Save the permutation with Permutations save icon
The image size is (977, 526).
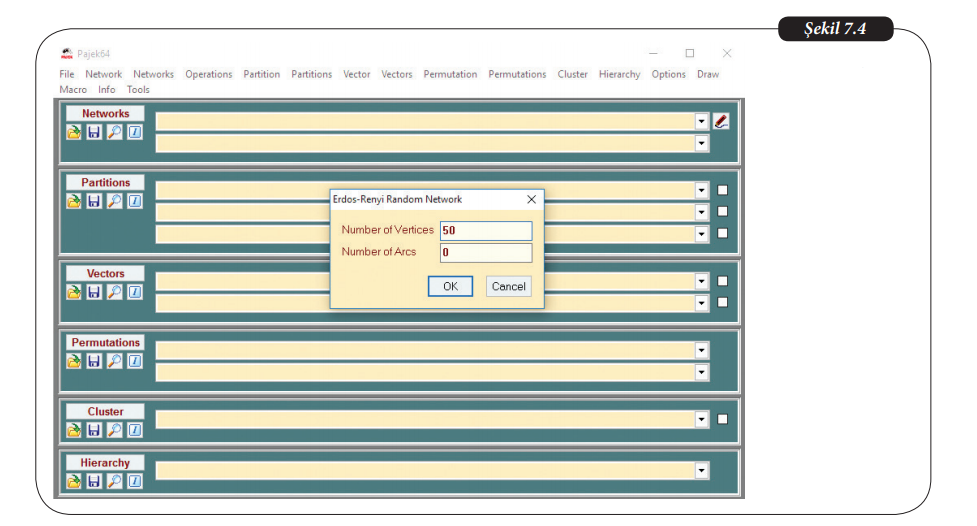point(94,361)
